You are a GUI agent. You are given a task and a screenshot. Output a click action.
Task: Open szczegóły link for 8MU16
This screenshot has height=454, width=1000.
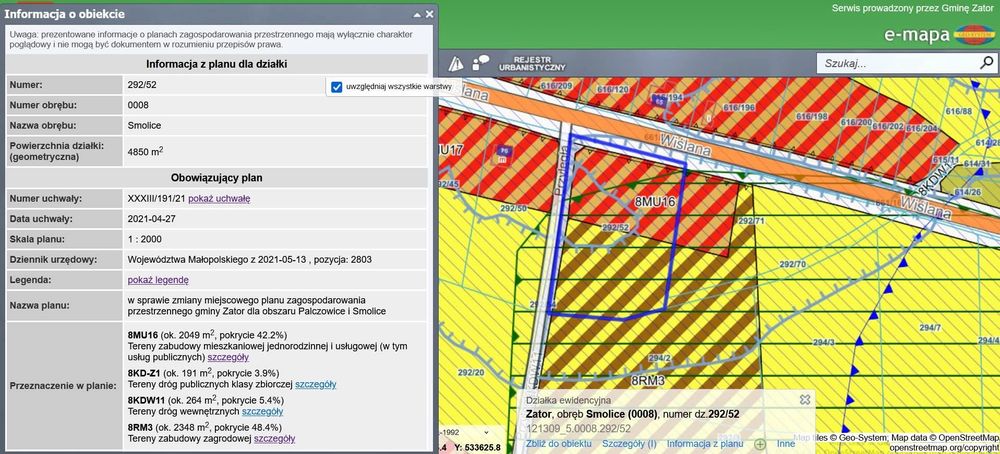click(x=228, y=357)
